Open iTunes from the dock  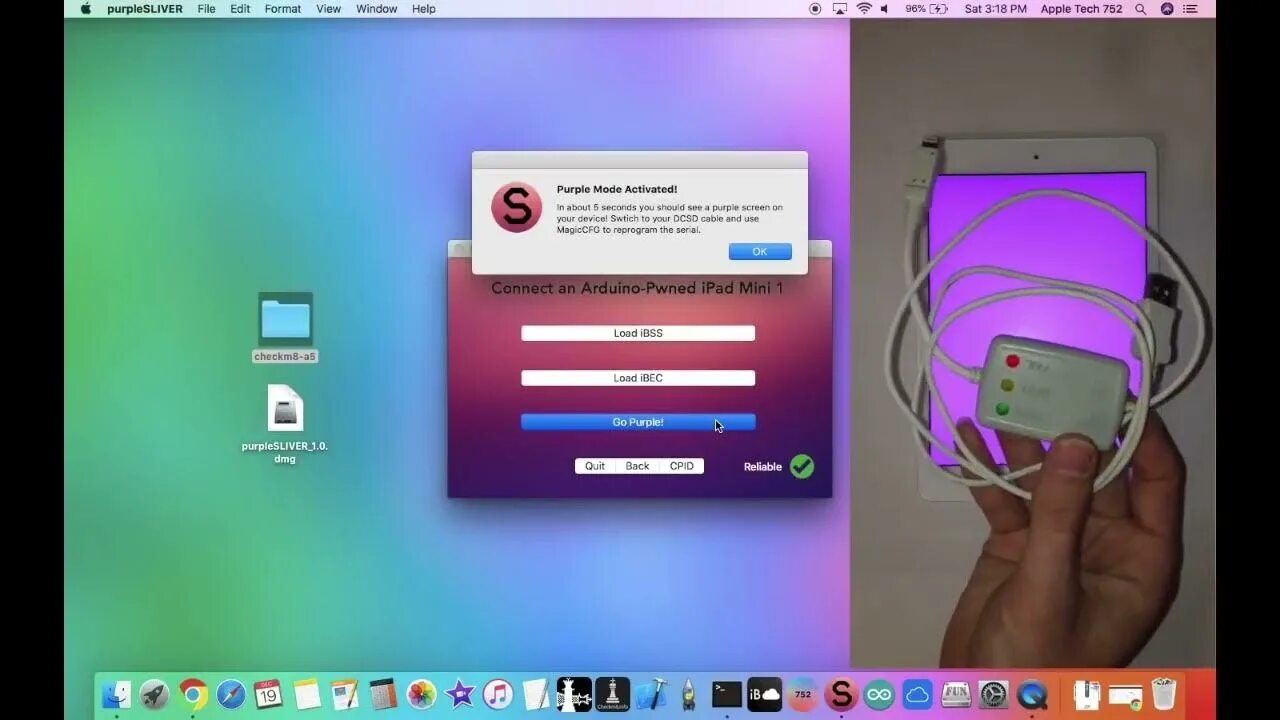point(498,693)
